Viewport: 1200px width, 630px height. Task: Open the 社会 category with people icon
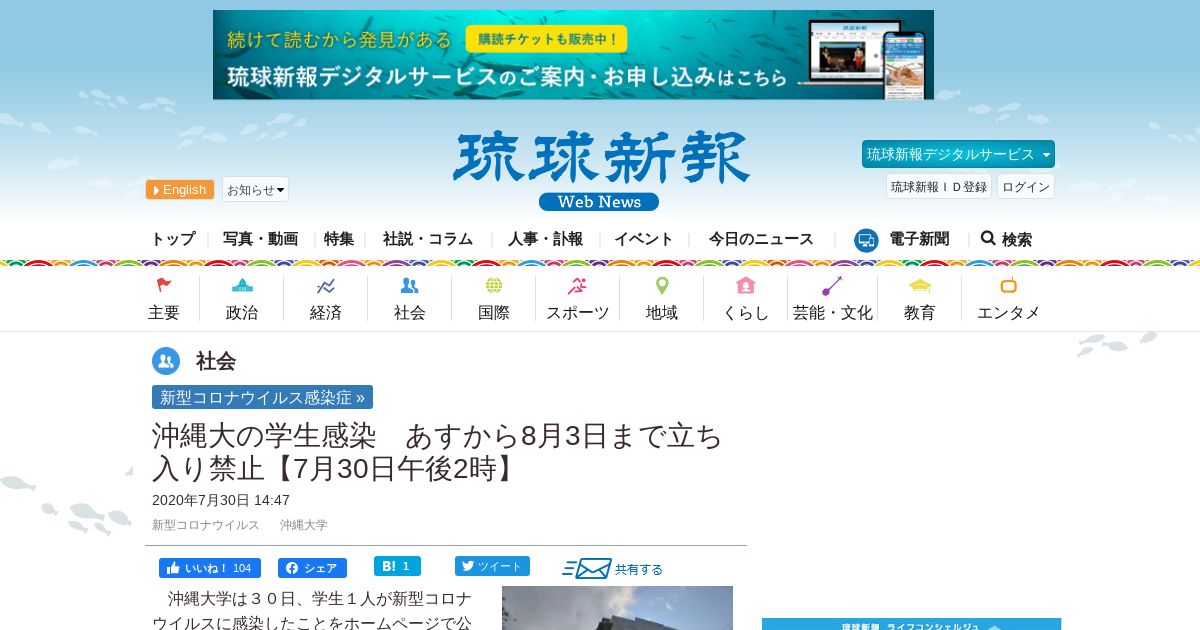click(410, 299)
